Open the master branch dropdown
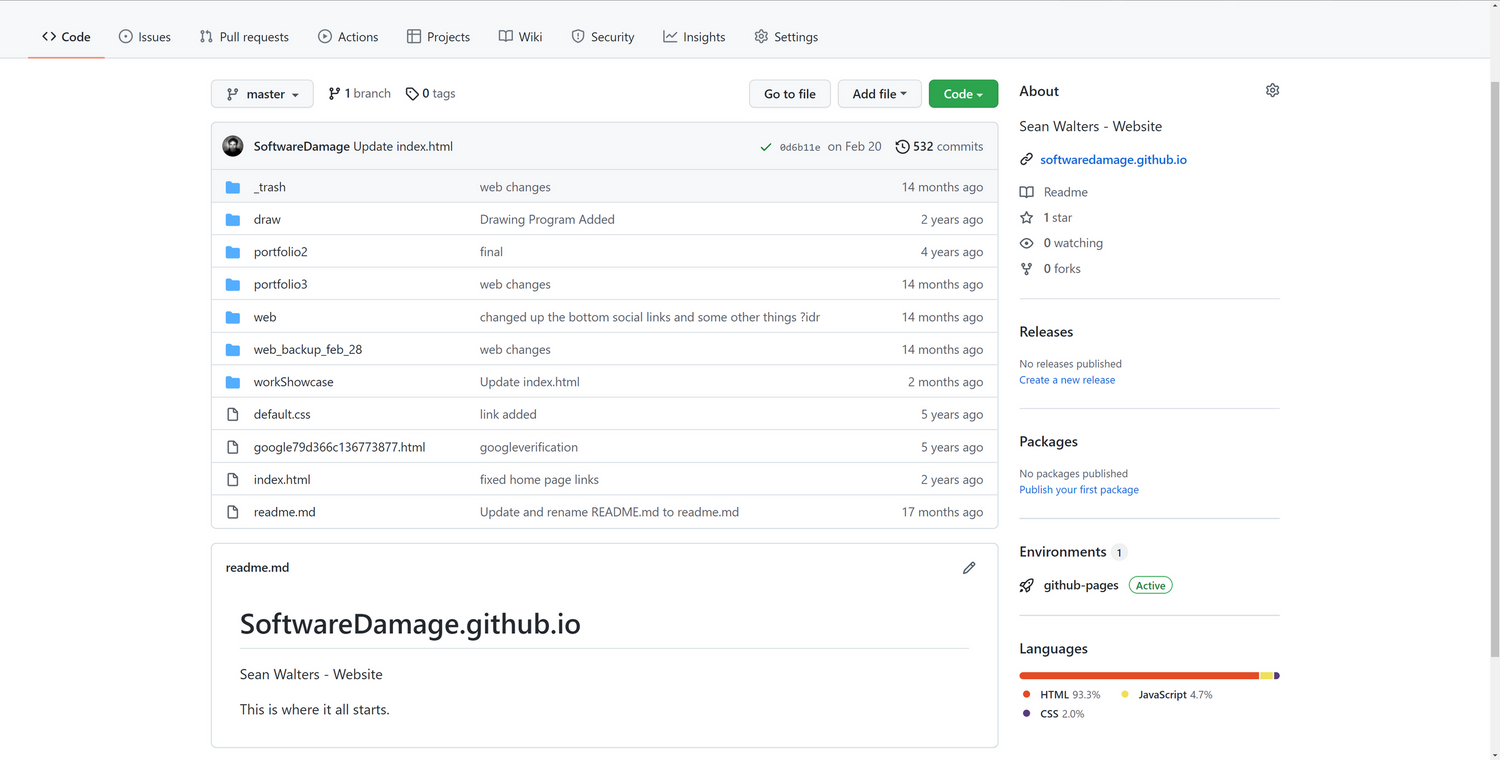Screen dimensions: 1500x760 point(262,94)
